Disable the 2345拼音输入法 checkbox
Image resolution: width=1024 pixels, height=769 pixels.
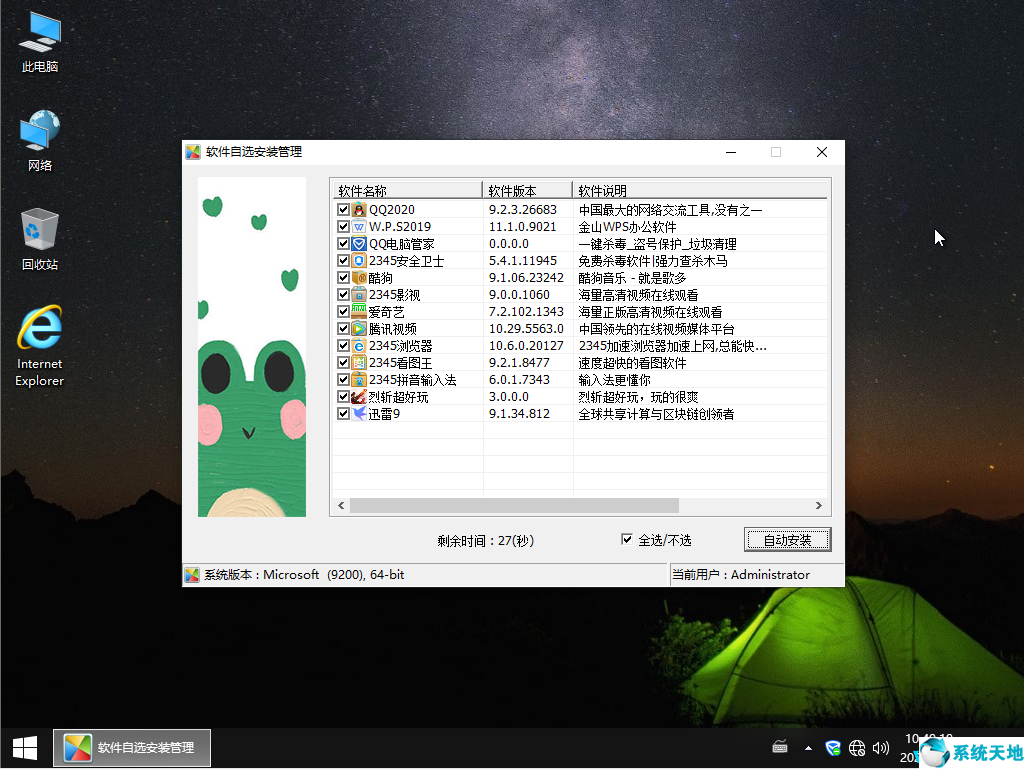343,380
